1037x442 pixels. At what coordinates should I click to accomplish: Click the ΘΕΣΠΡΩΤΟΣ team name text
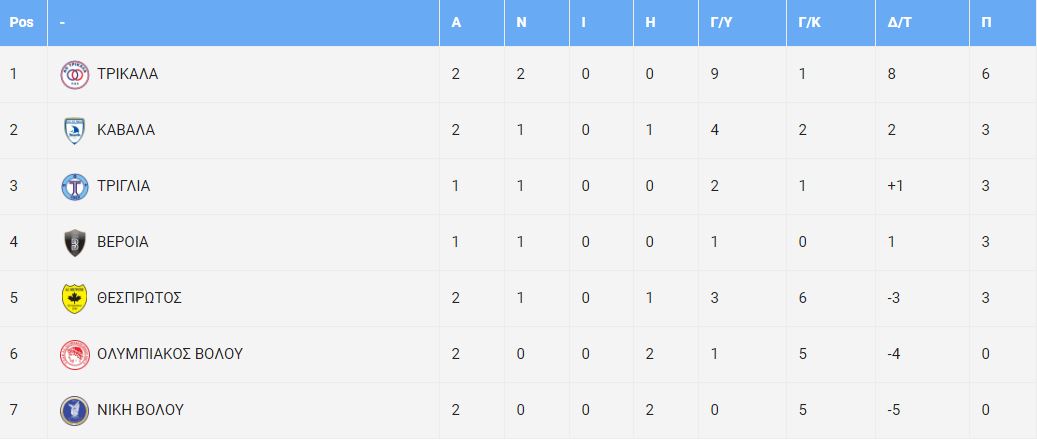coord(140,298)
